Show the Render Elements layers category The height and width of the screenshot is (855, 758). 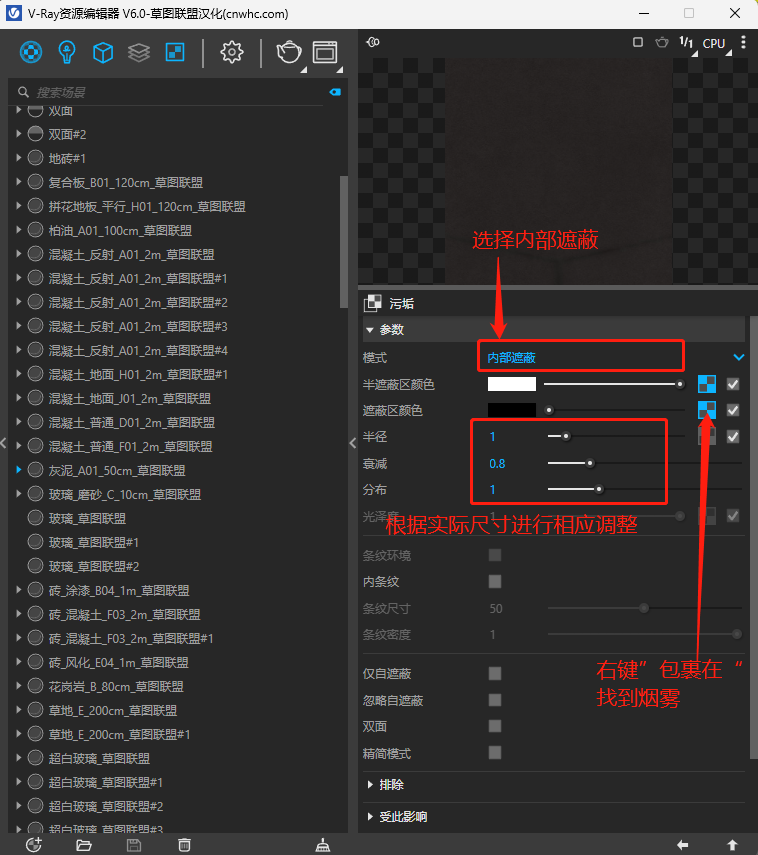click(x=138, y=52)
